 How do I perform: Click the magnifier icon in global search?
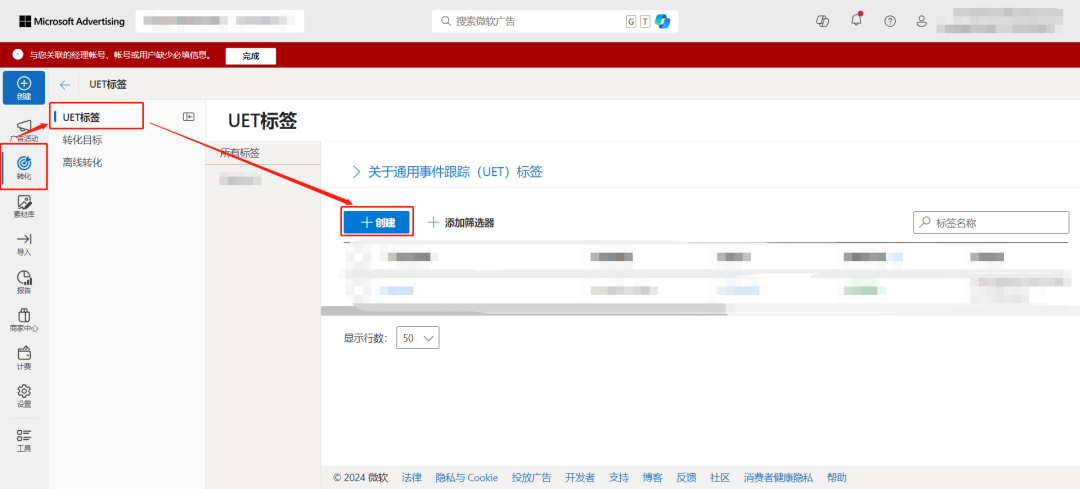coord(445,21)
